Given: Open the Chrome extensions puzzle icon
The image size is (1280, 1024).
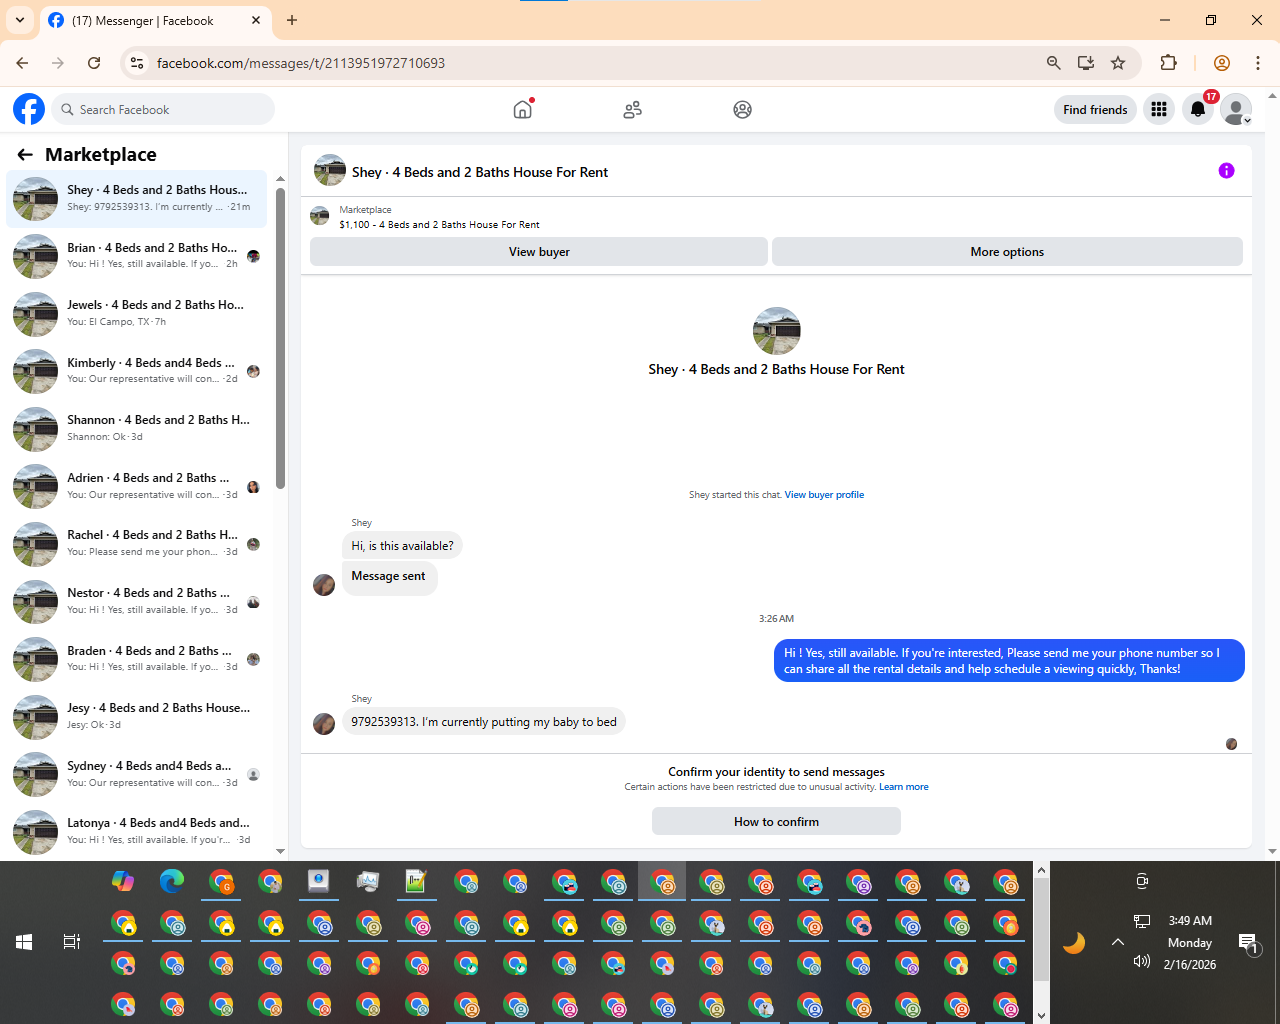Looking at the screenshot, I should (1168, 63).
